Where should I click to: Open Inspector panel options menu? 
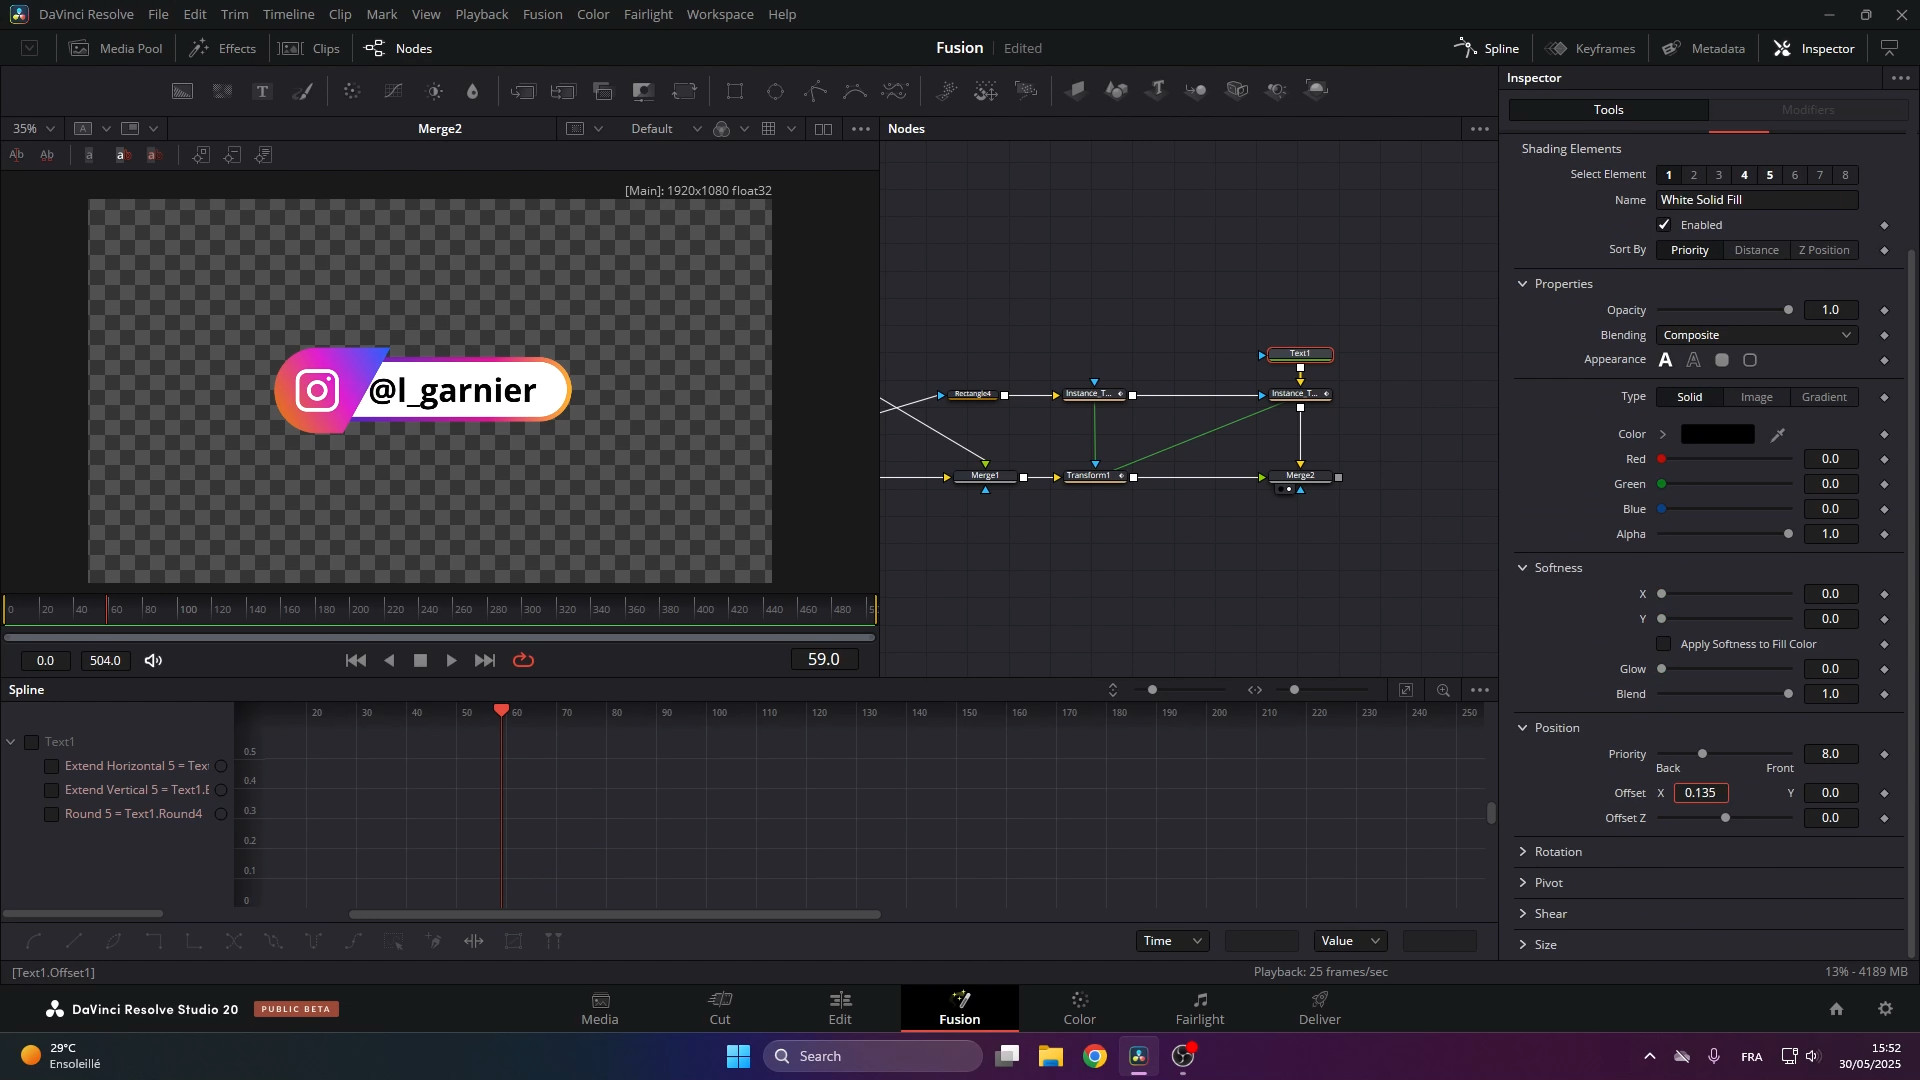[x=1900, y=78]
